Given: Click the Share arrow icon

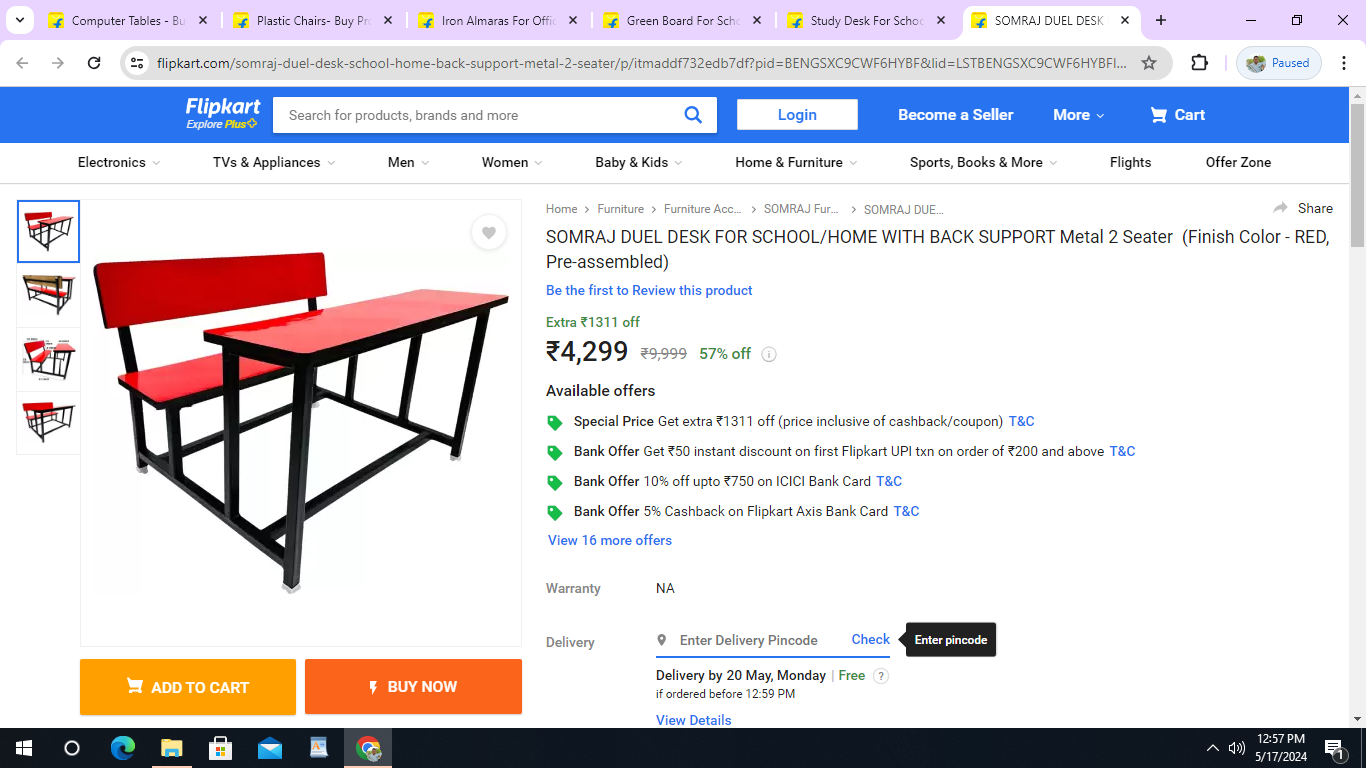Looking at the screenshot, I should (1280, 208).
